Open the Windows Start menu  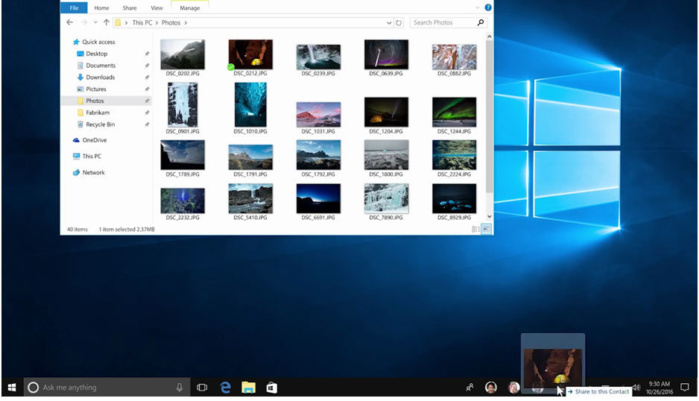12,388
